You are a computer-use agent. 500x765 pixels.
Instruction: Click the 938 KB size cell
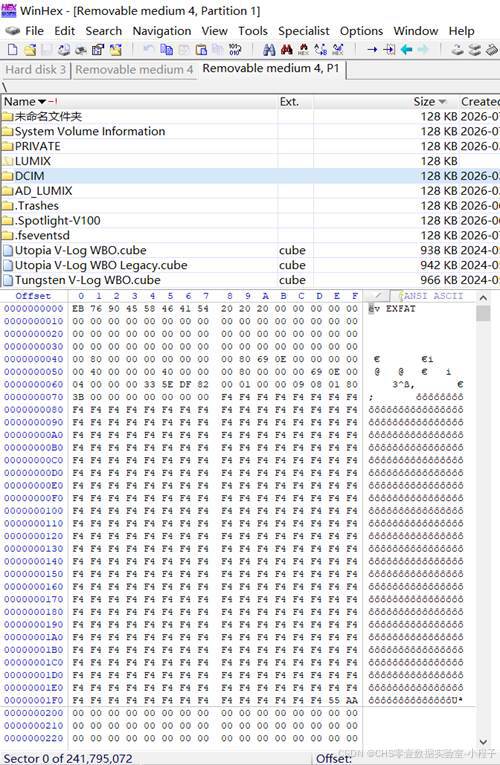pyautogui.click(x=439, y=250)
